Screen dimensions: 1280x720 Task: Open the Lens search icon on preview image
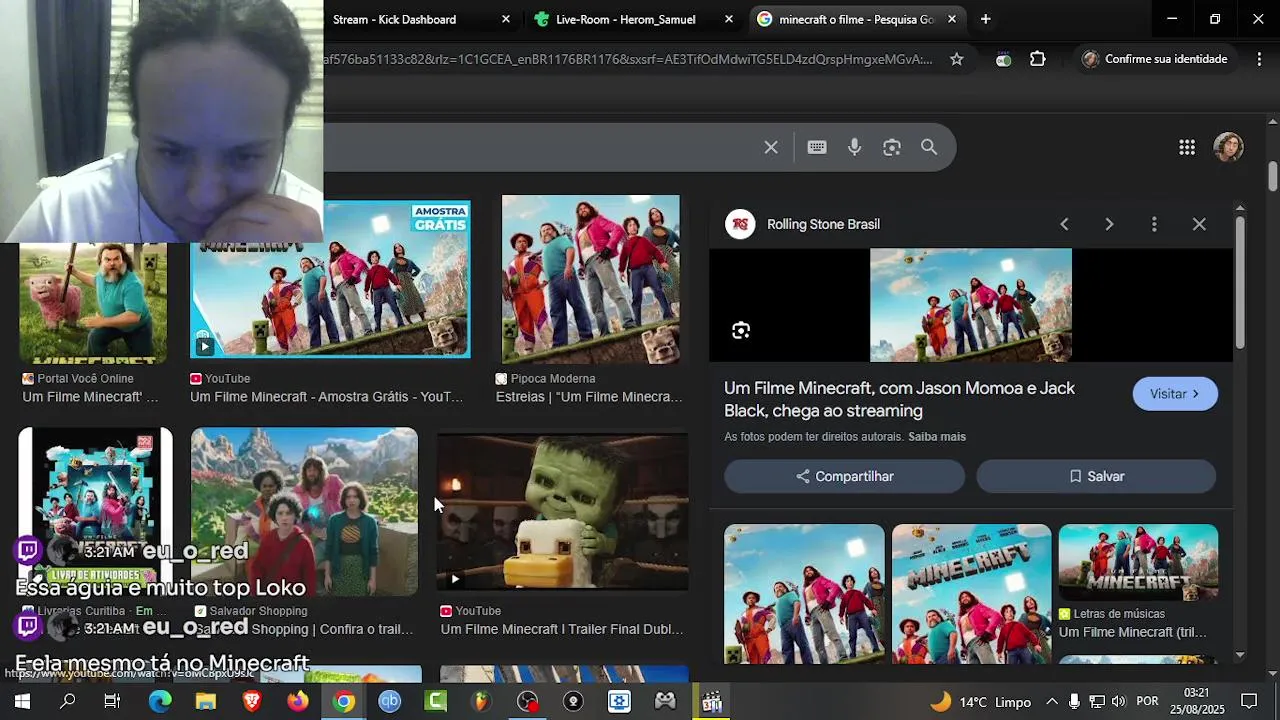(741, 331)
